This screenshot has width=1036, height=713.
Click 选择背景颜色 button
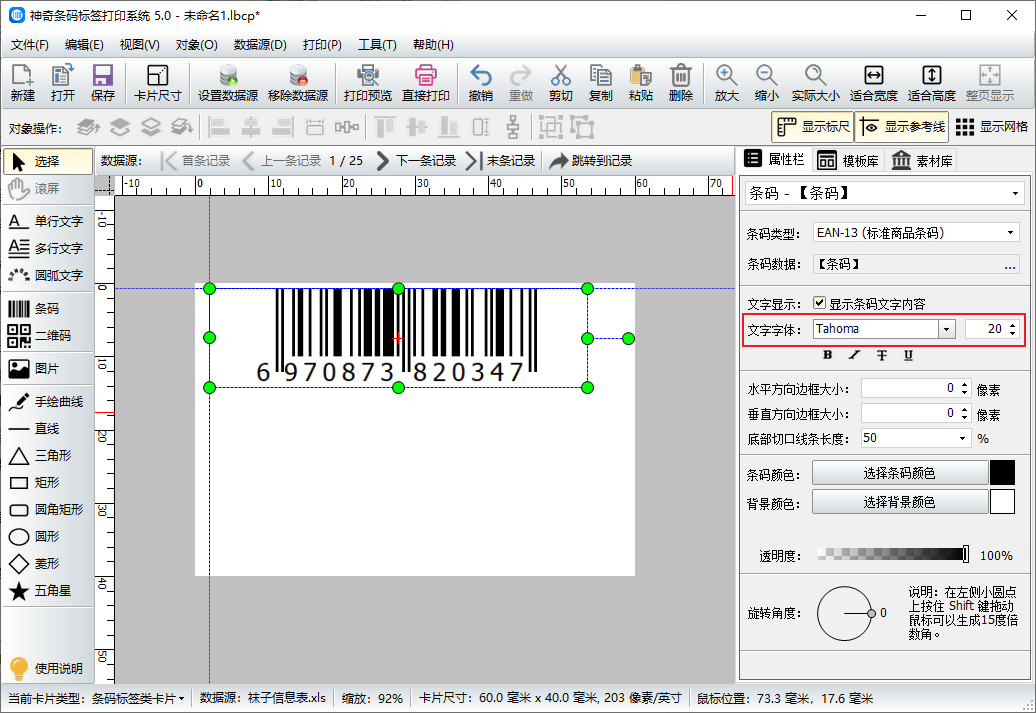coord(900,502)
